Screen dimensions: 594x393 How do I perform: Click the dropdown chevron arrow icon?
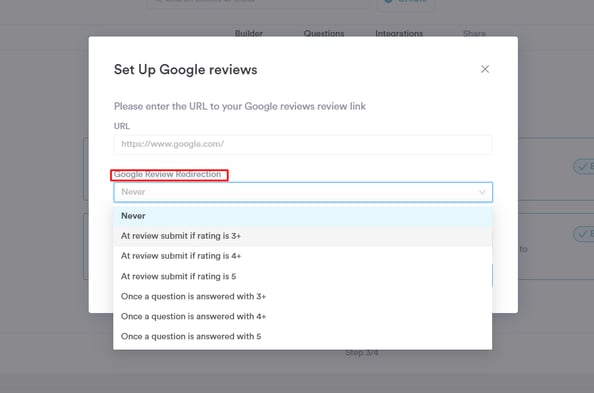coord(482,192)
